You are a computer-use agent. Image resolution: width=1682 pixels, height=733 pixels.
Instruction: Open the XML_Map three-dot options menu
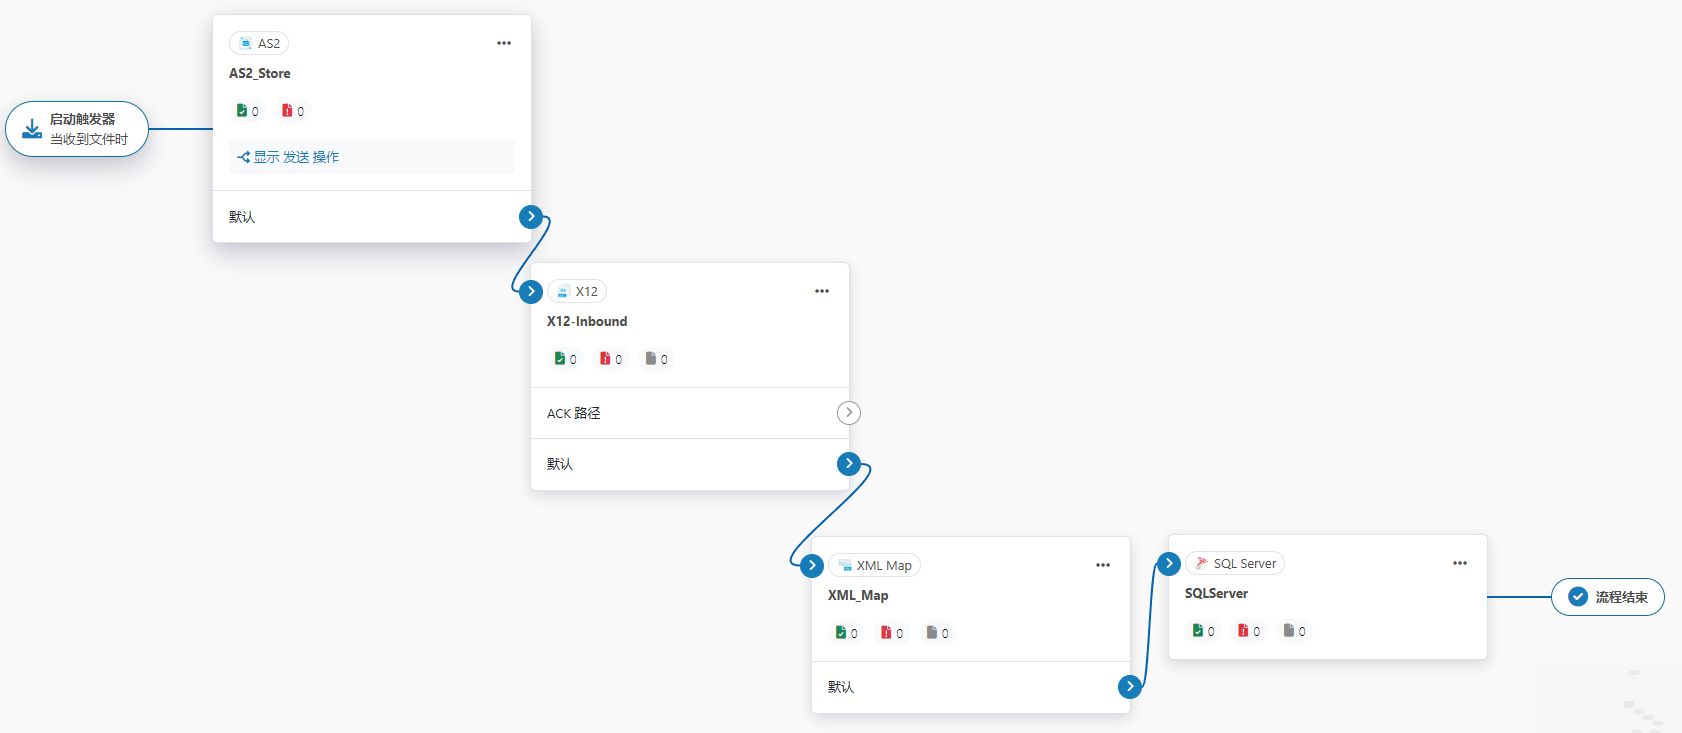click(x=1103, y=565)
